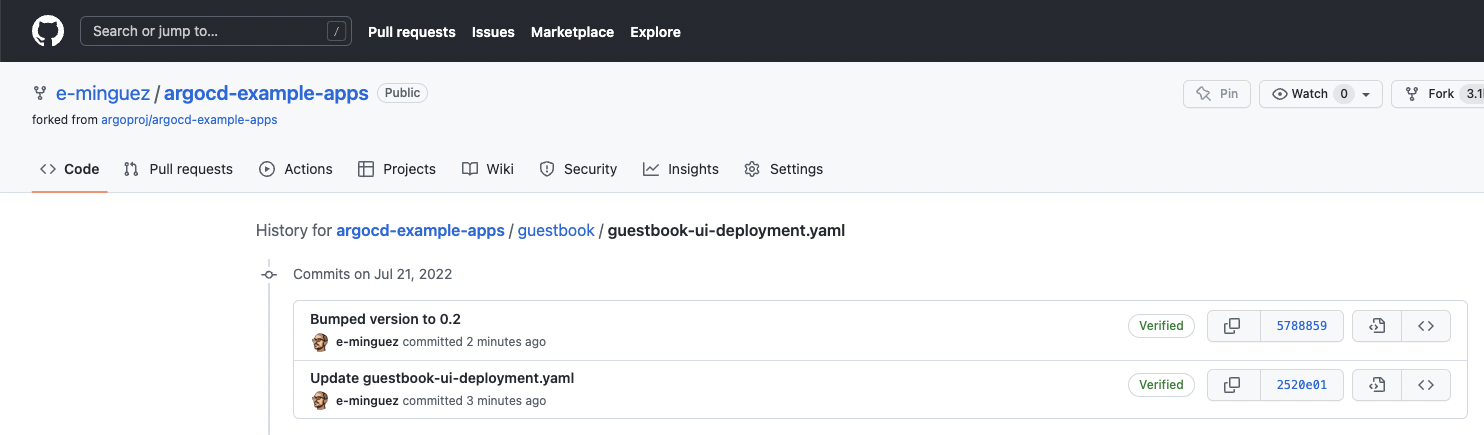Open the Pull requests repository tab
The width and height of the screenshot is (1484, 435).
(178, 169)
